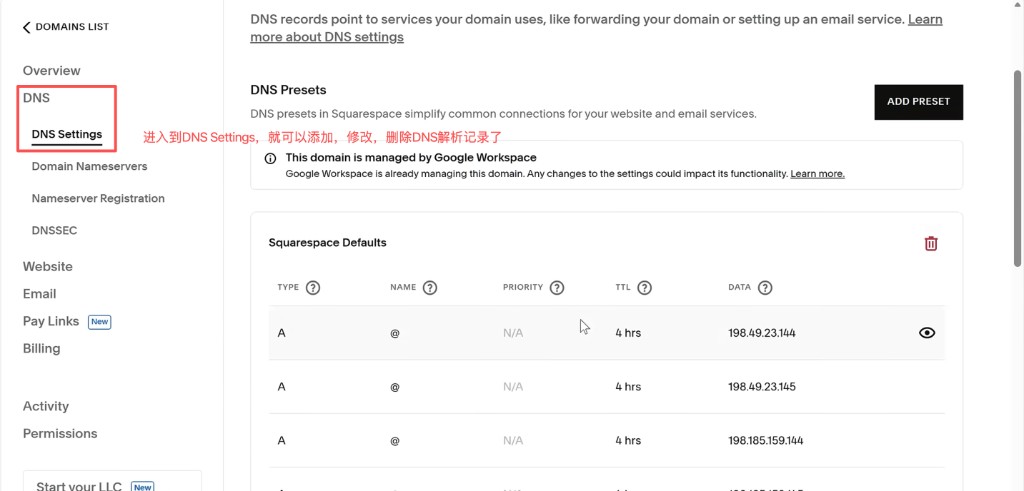This screenshot has height=491, width=1024.
Task: Select the 198.49.23.144 data cell
Action: 761,333
